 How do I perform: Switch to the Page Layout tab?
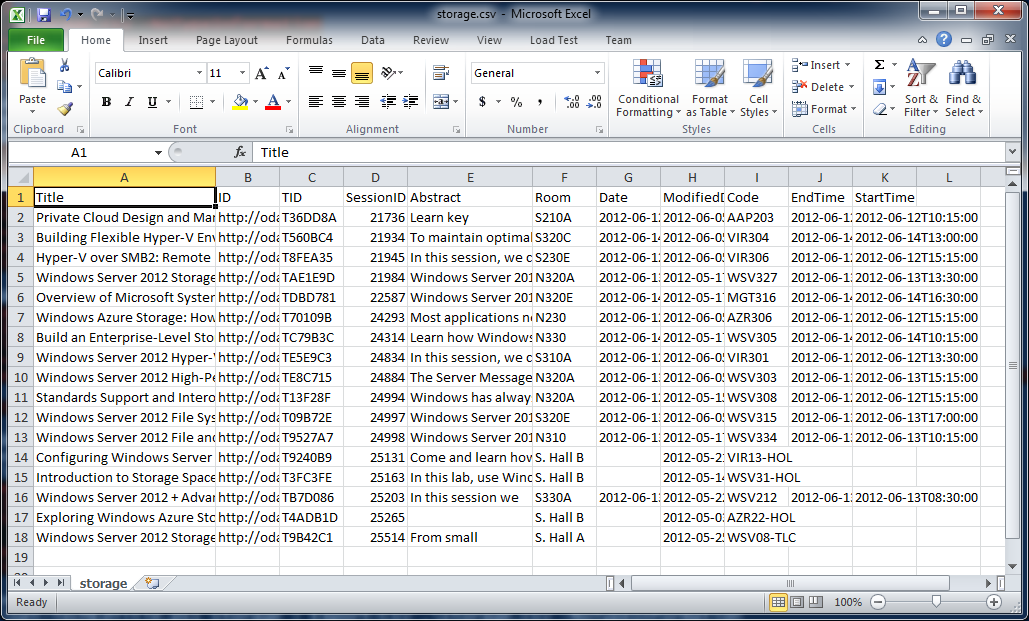click(227, 40)
